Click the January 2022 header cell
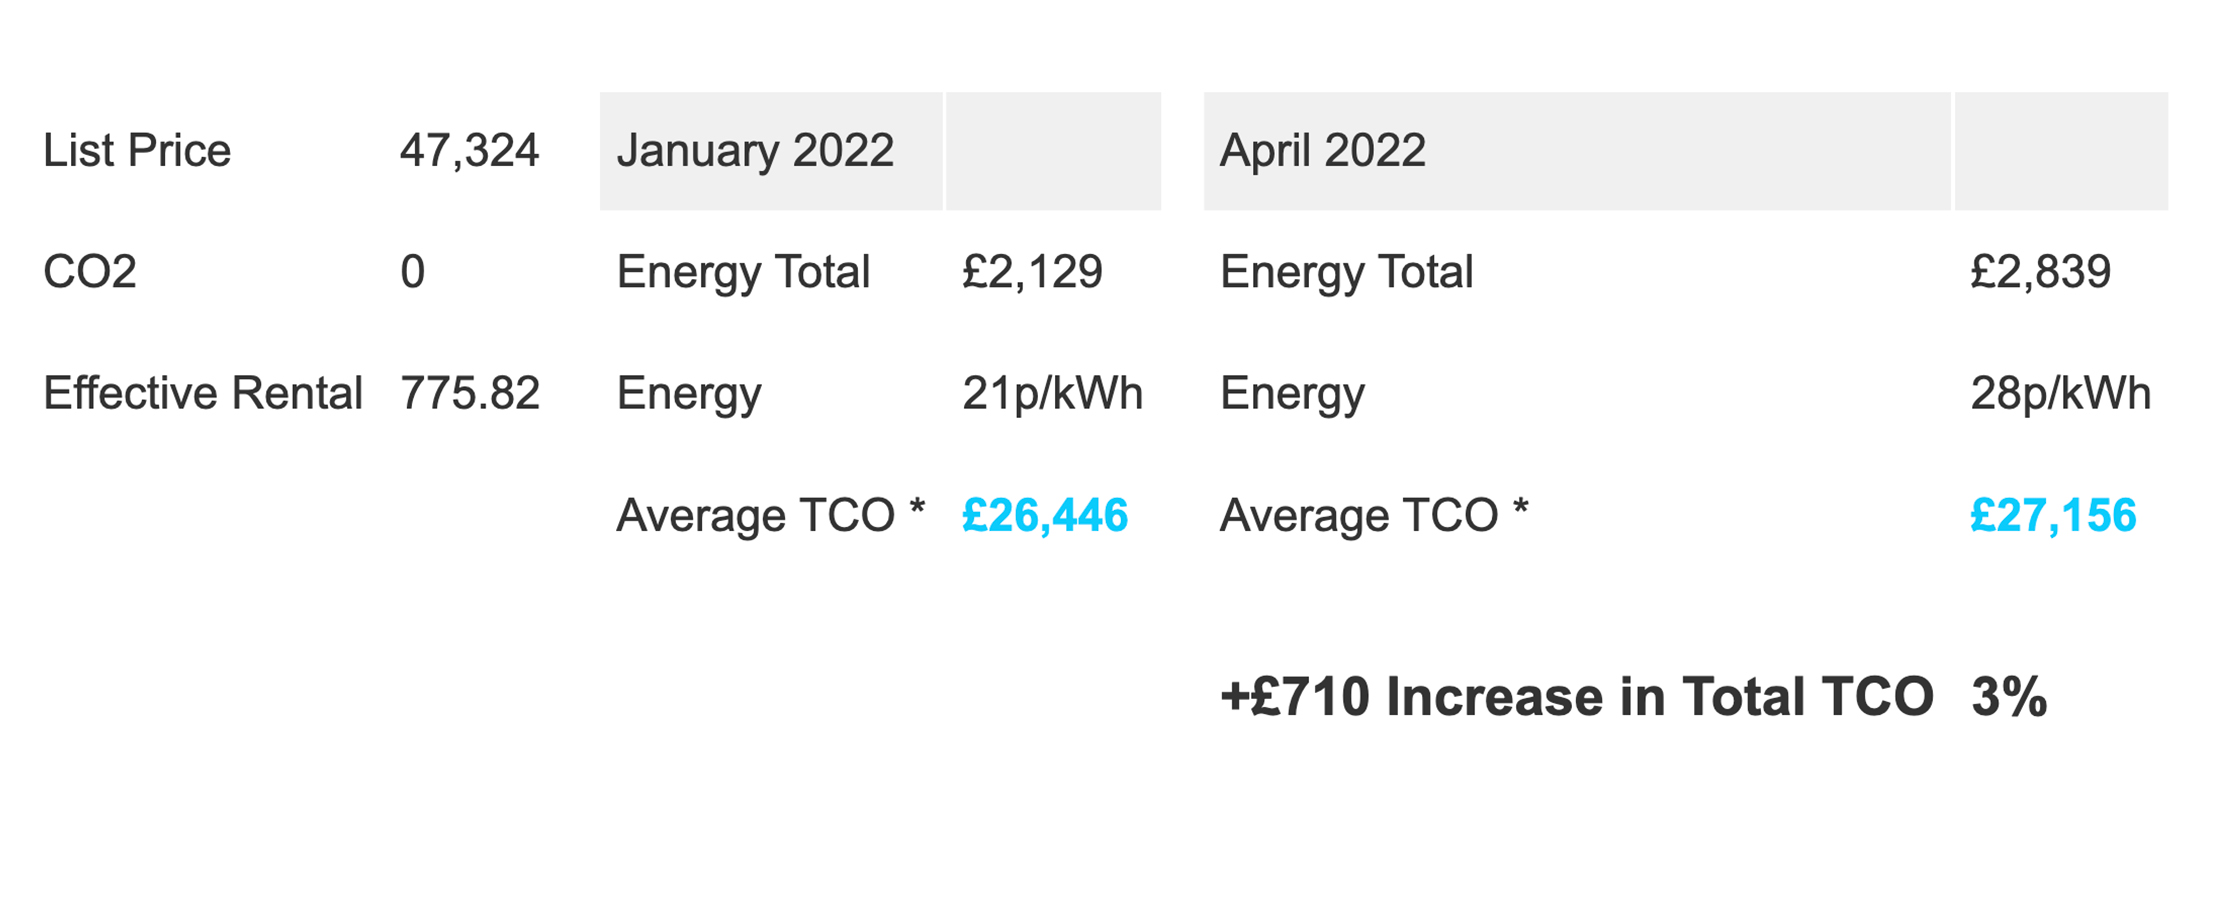Viewport: 2230px width, 918px height. click(755, 151)
